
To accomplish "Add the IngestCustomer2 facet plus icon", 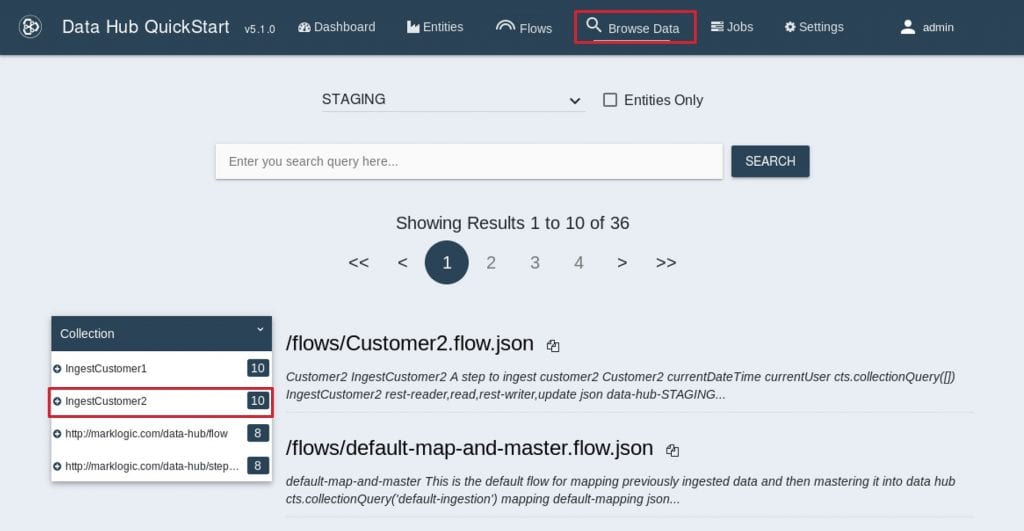I will coord(57,401).
